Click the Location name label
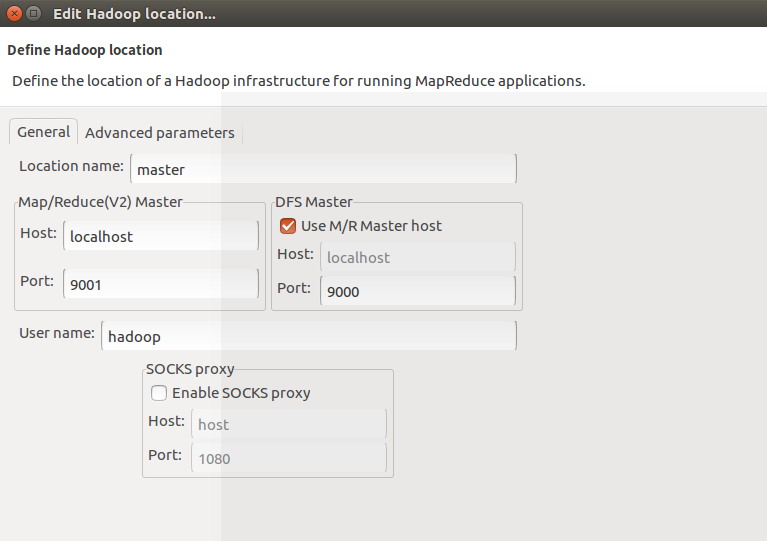Viewport: 767px width, 541px height. tap(71, 166)
